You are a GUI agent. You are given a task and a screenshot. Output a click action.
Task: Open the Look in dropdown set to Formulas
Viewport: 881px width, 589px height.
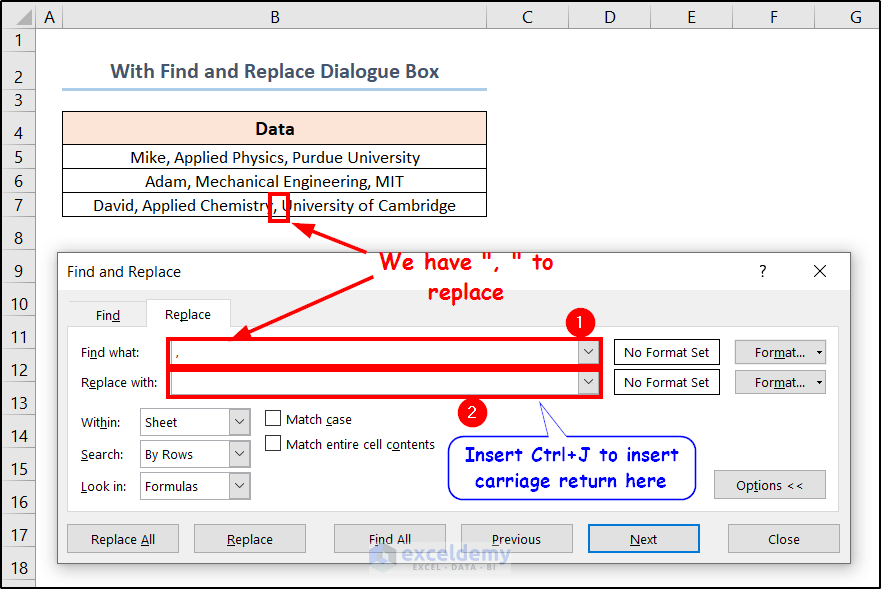239,486
